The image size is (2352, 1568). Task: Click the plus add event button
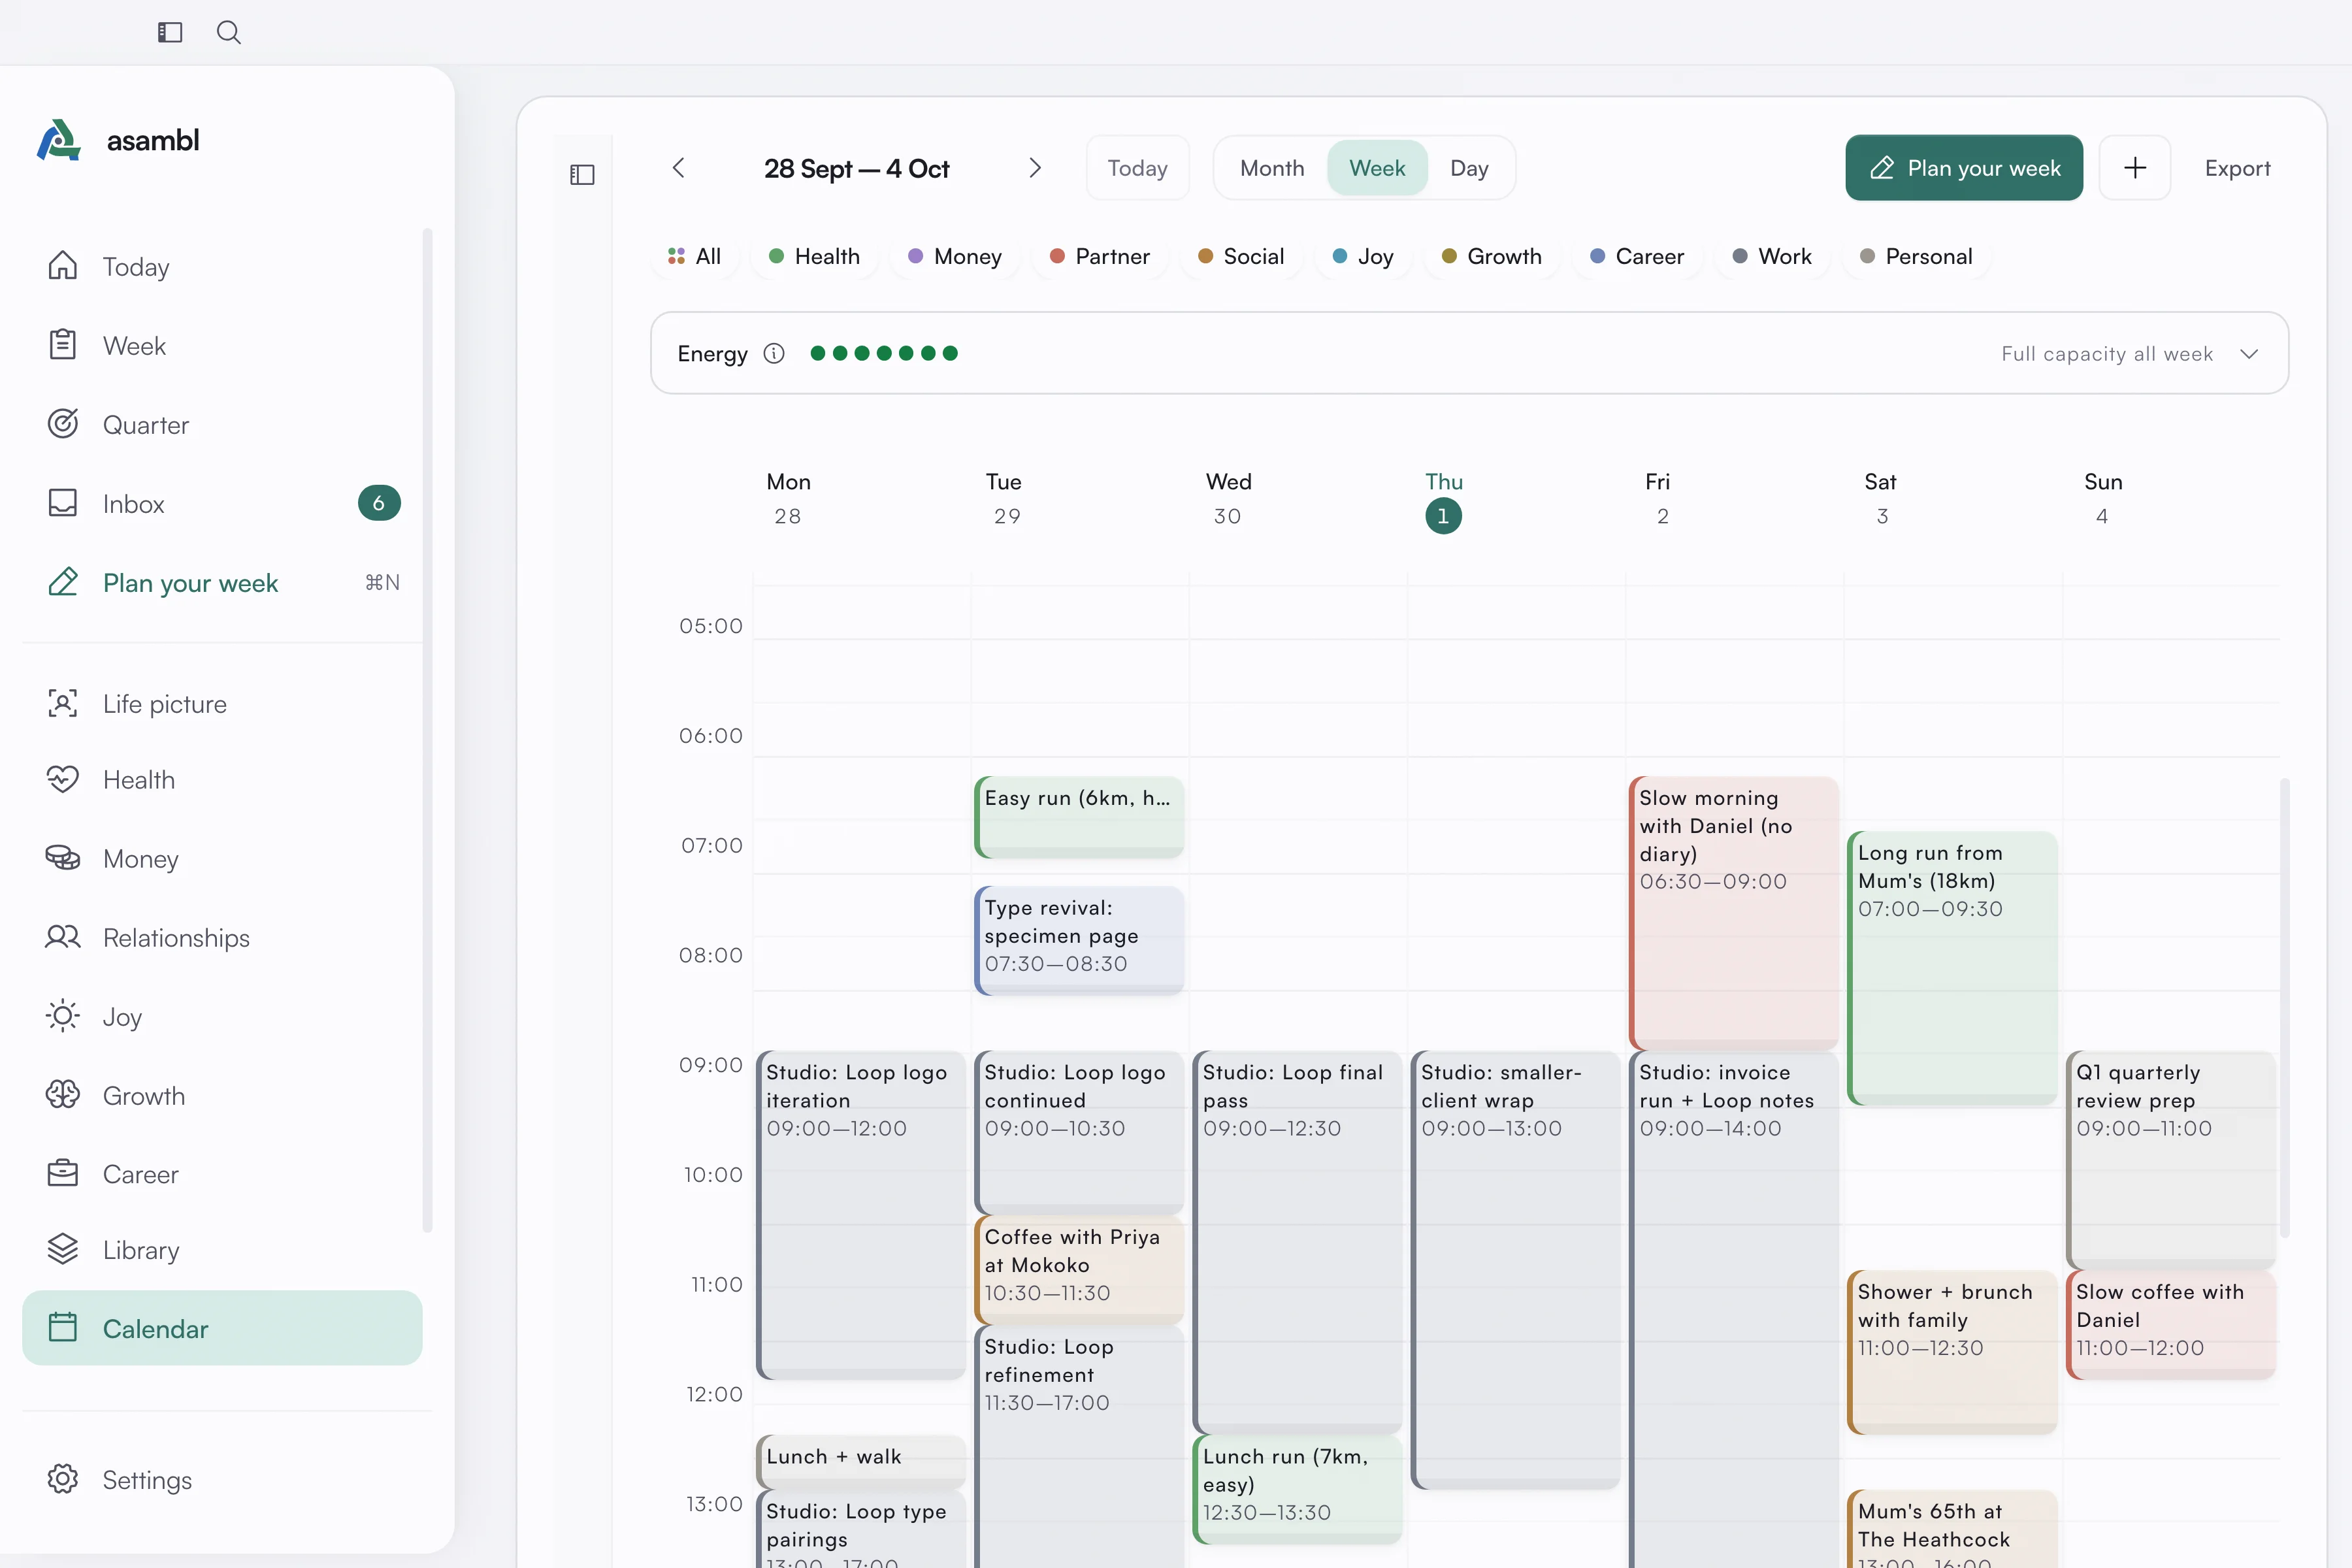click(2134, 168)
